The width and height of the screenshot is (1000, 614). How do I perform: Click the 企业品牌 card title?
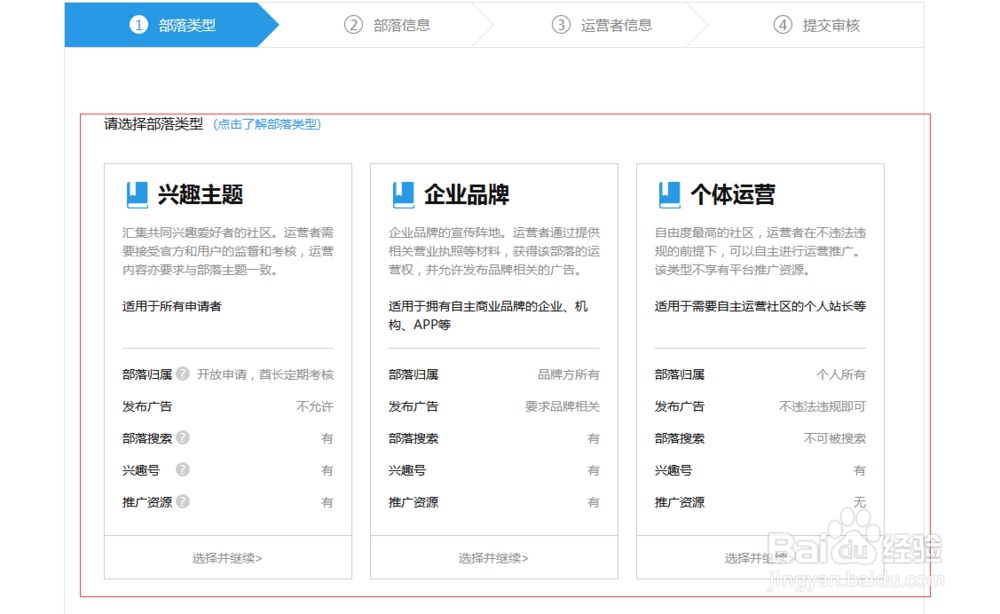point(466,194)
